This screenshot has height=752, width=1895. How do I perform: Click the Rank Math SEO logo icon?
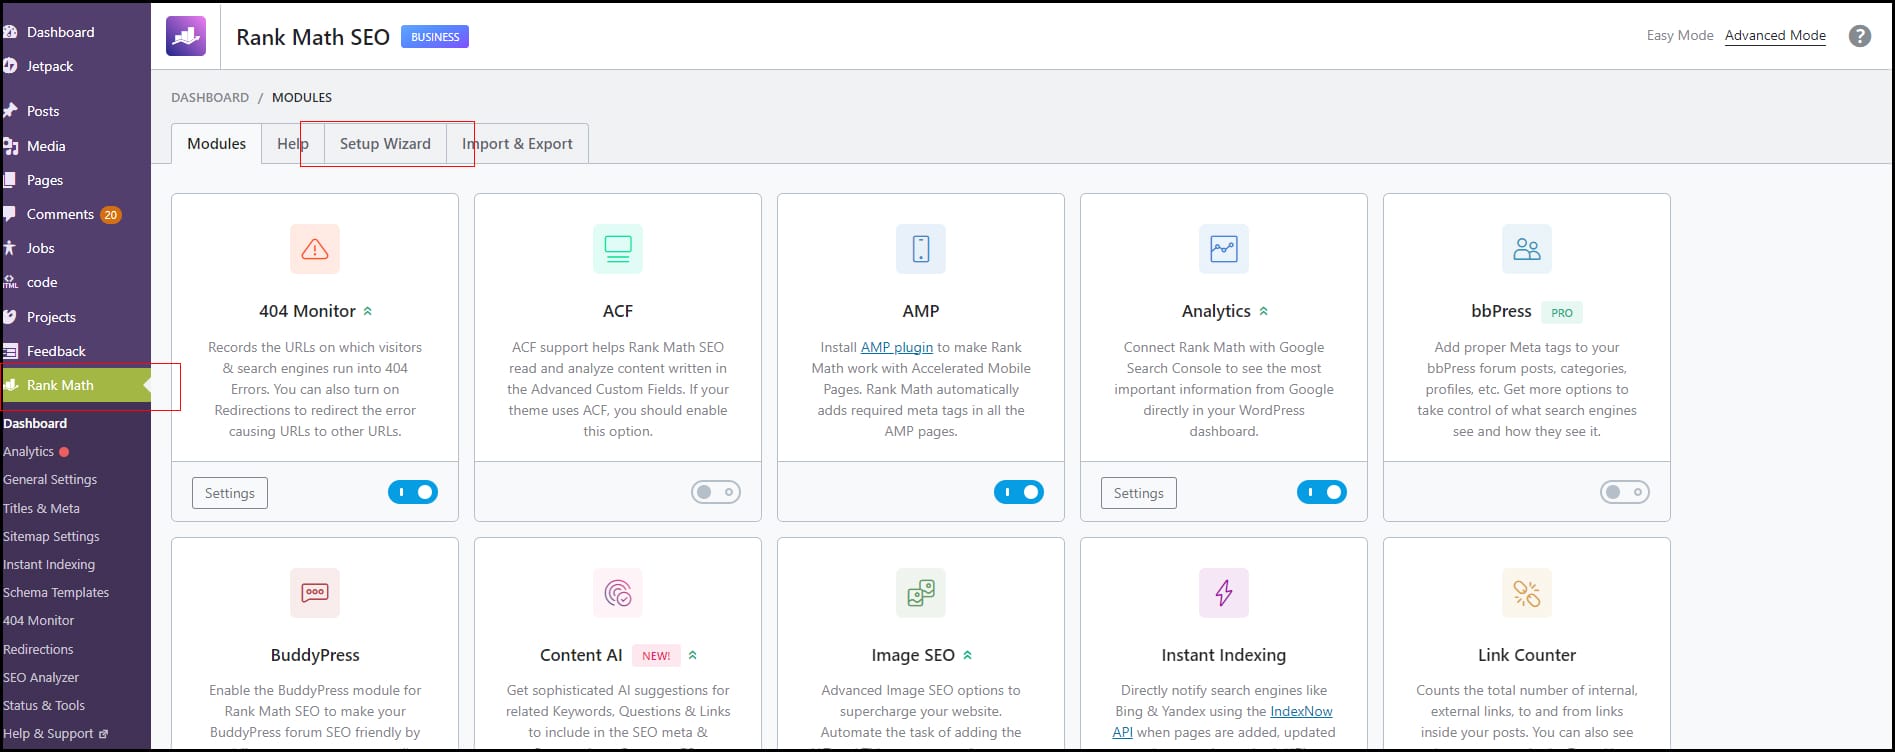click(x=186, y=36)
